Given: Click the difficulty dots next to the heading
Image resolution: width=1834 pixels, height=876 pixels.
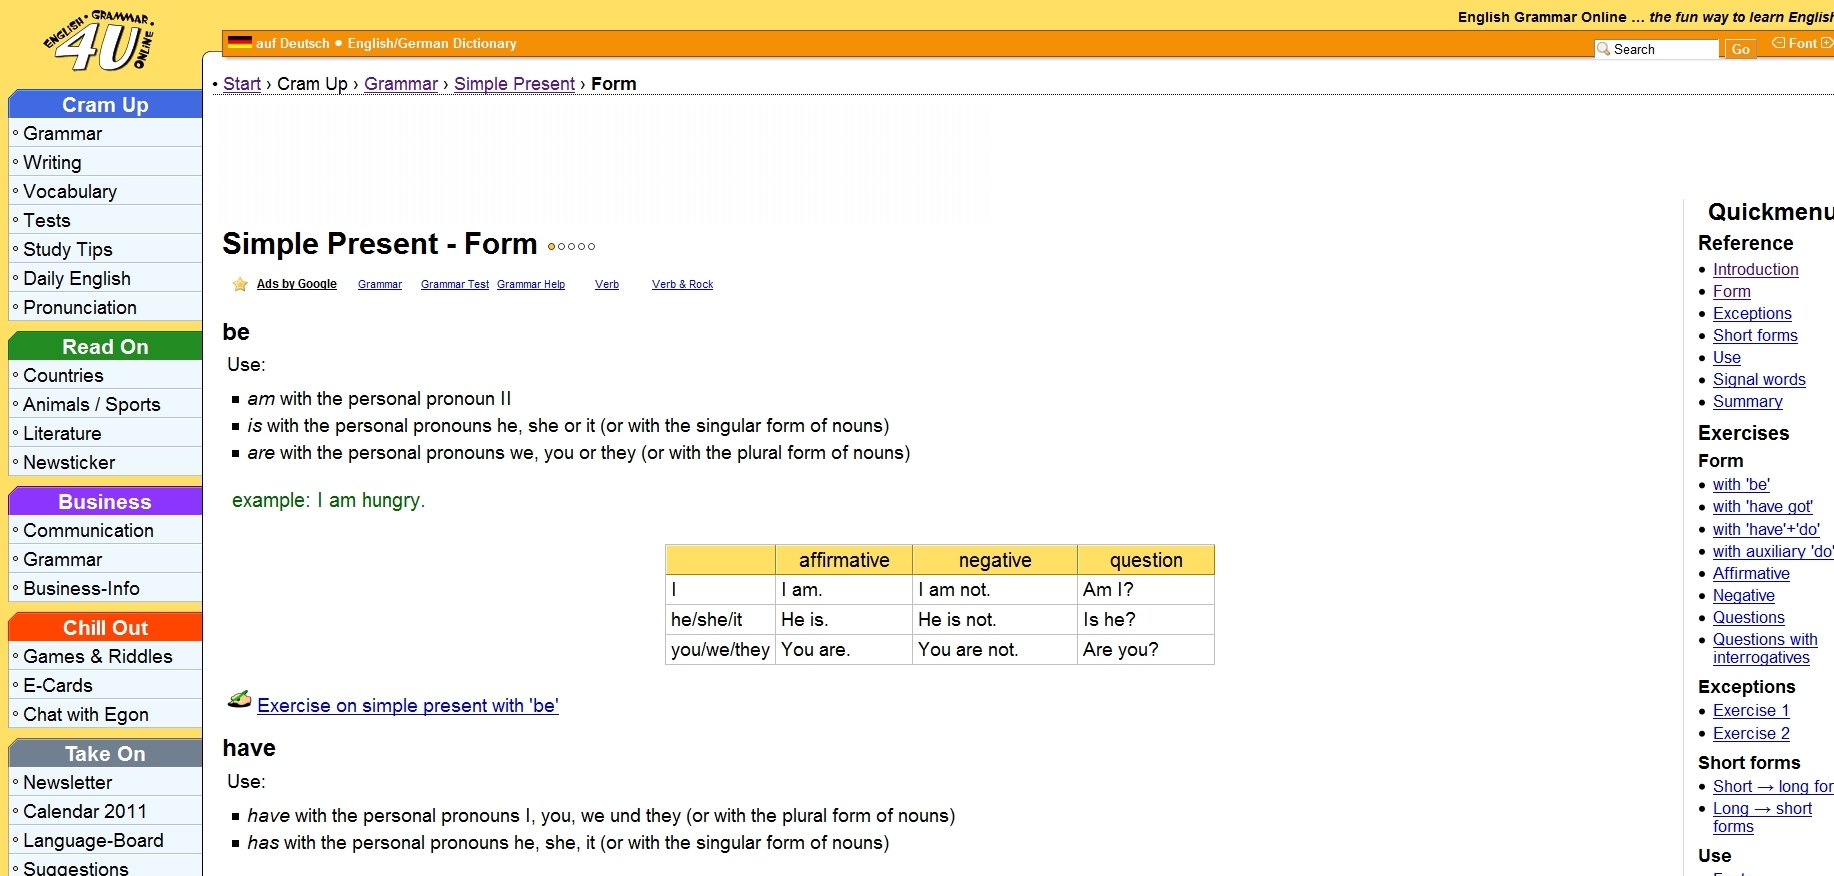Looking at the screenshot, I should tap(571, 246).
